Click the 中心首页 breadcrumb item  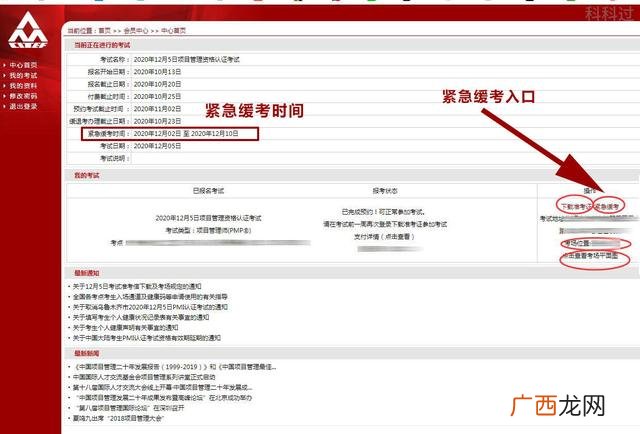click(x=173, y=31)
